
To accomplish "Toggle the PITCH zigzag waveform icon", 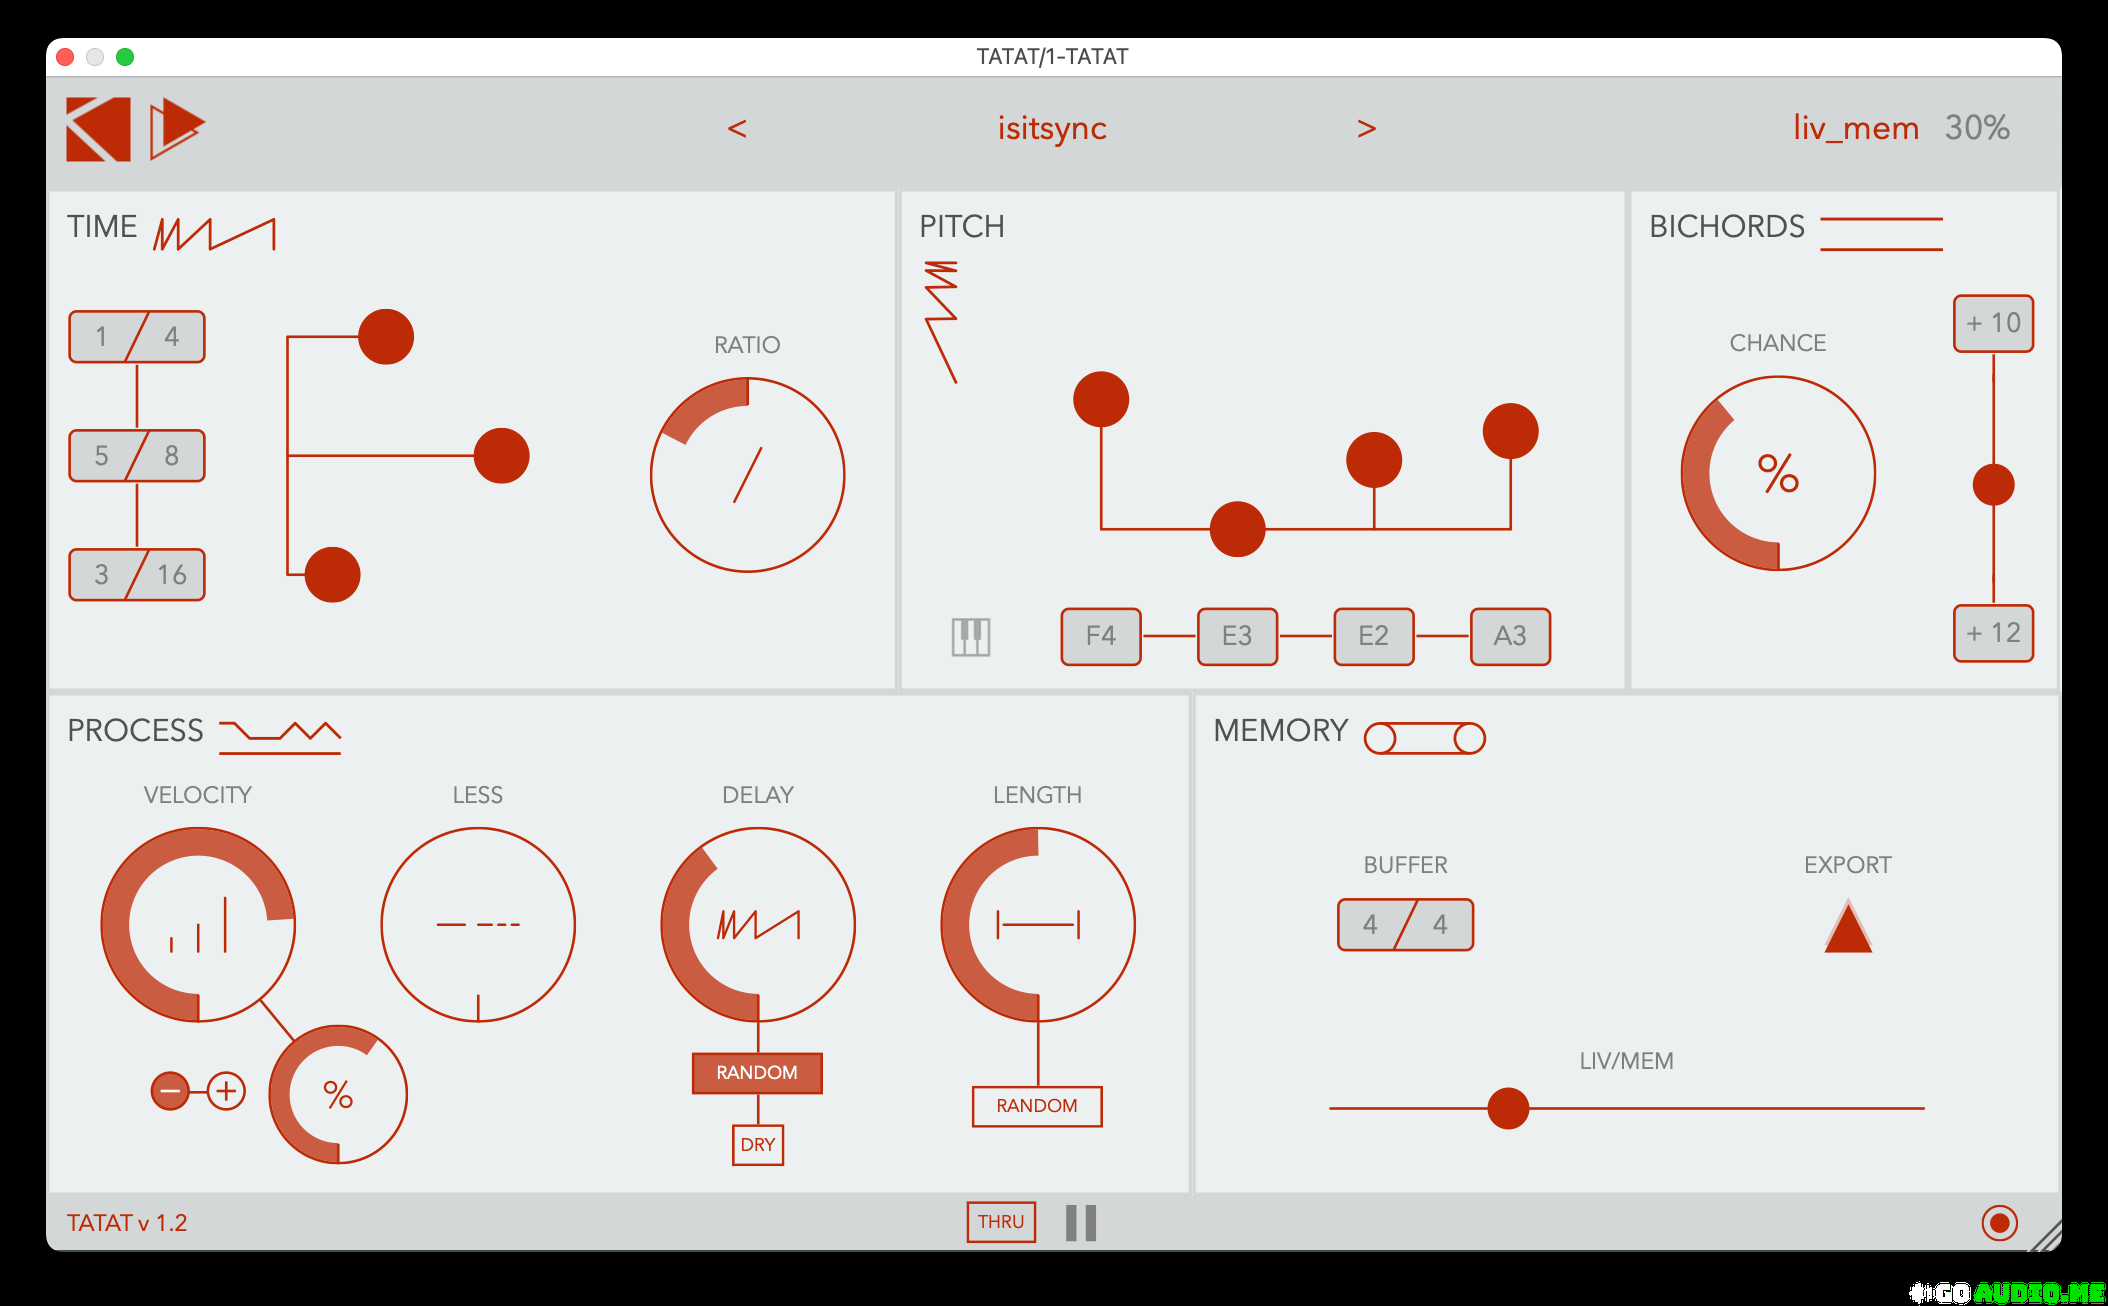I will coord(941,322).
